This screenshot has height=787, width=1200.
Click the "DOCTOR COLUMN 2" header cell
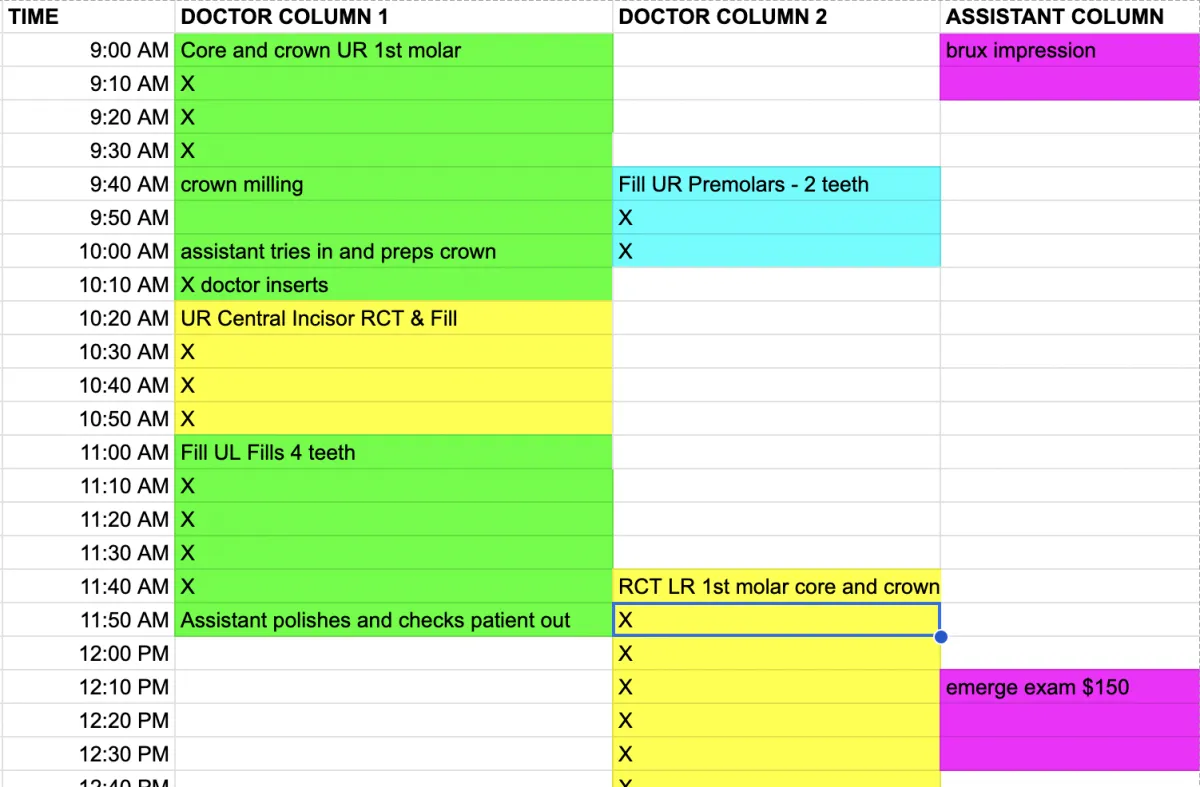pos(776,17)
